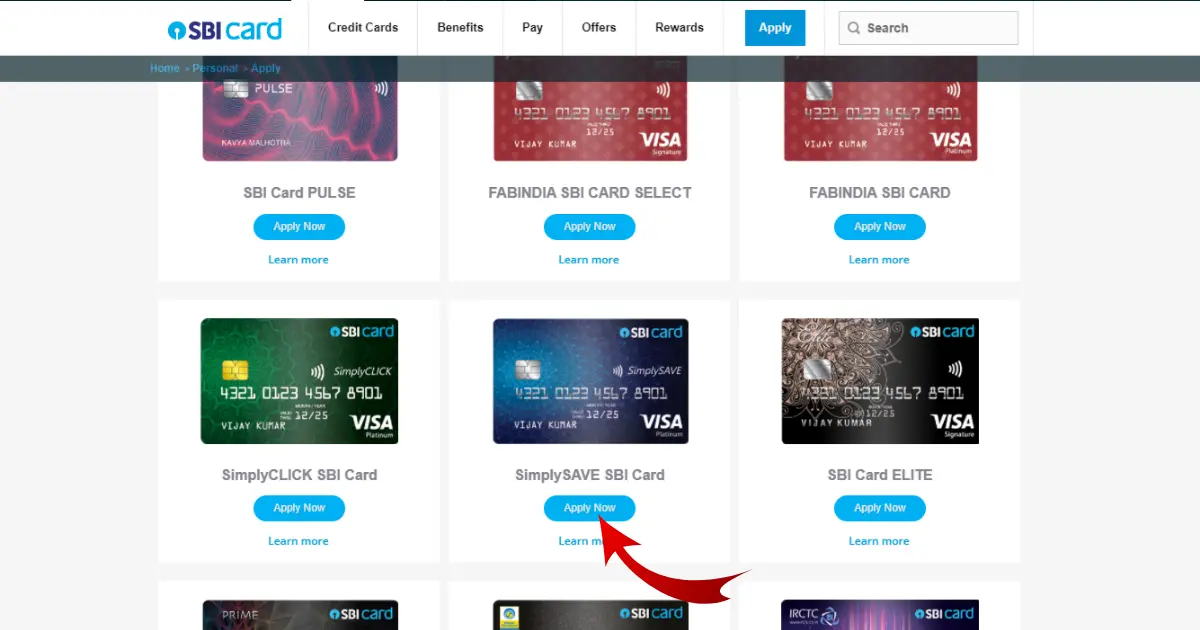The image size is (1200, 630).
Task: Learn more about SimplyCLICK SBI Card
Action: tap(298, 541)
